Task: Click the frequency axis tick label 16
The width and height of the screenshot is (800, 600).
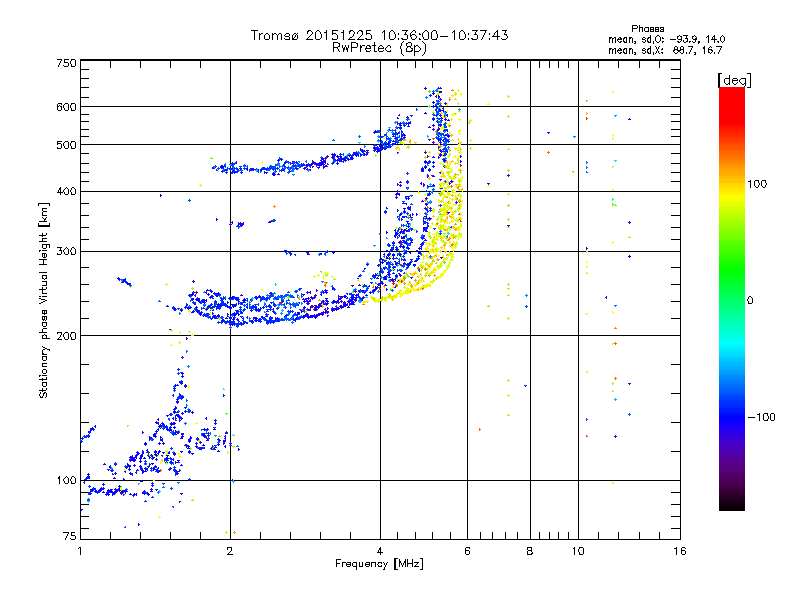Action: coord(680,551)
